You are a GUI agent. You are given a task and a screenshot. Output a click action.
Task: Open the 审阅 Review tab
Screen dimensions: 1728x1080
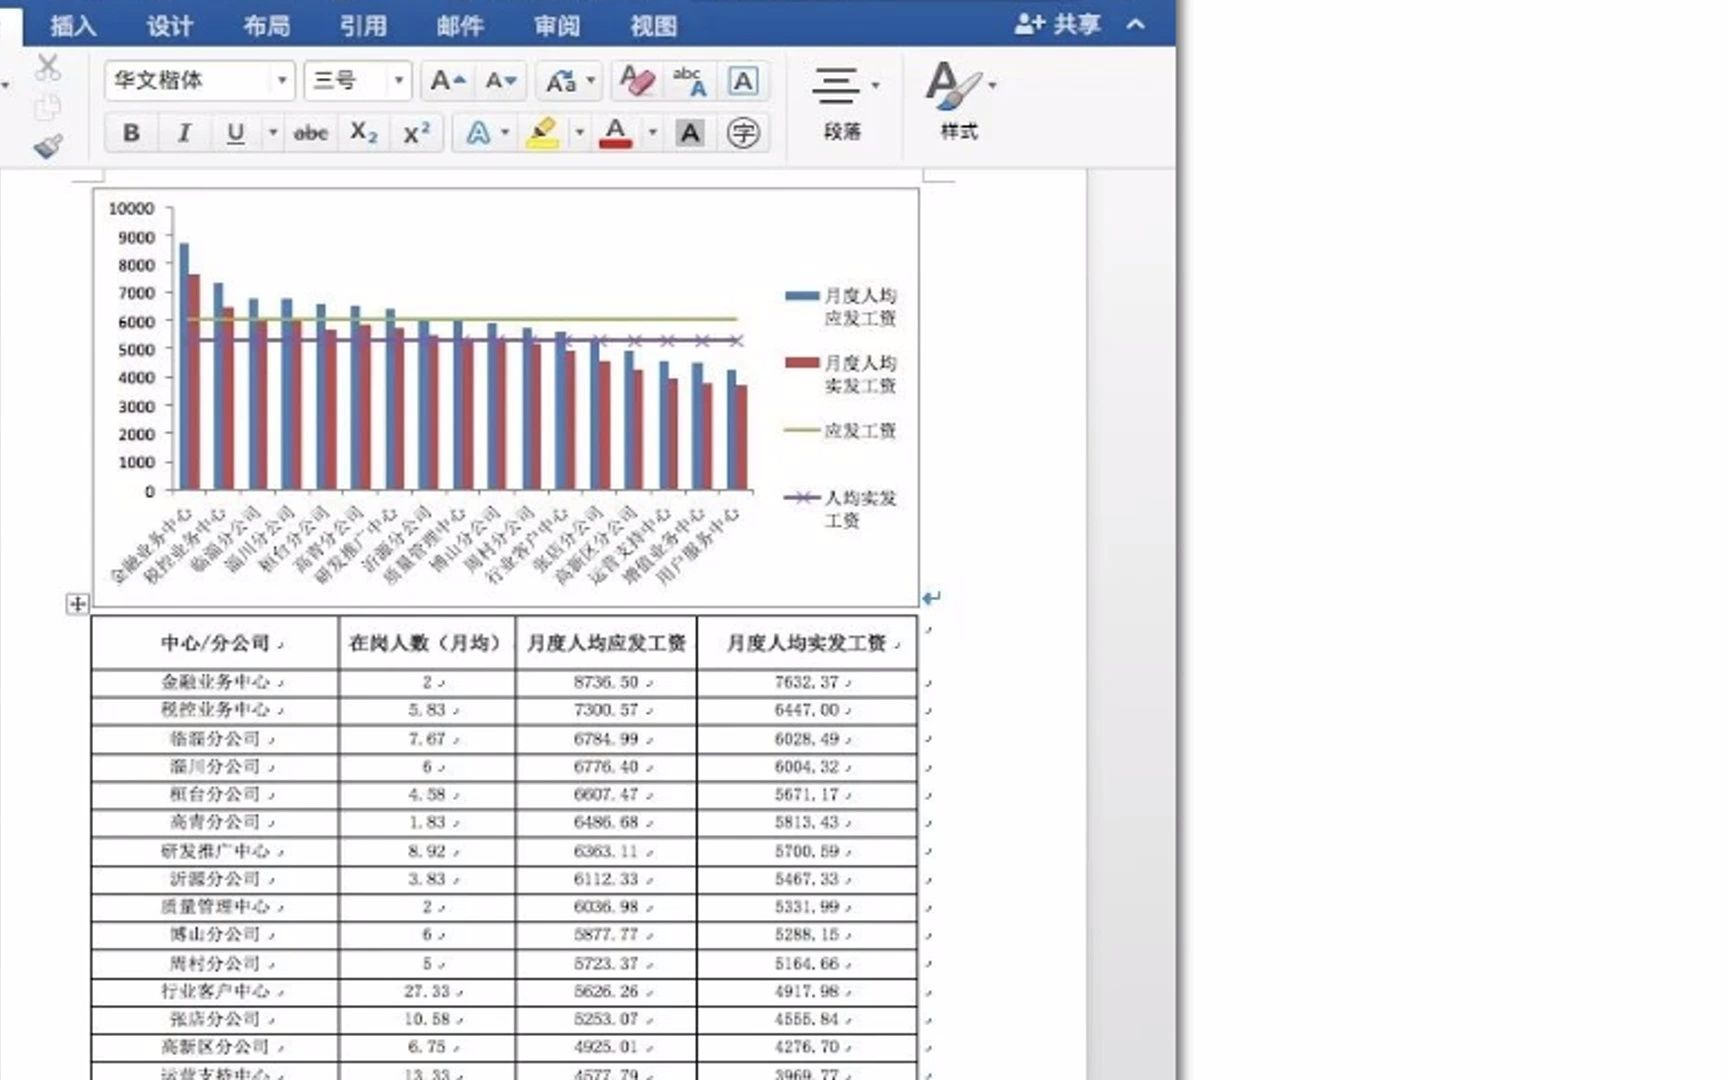(x=556, y=26)
